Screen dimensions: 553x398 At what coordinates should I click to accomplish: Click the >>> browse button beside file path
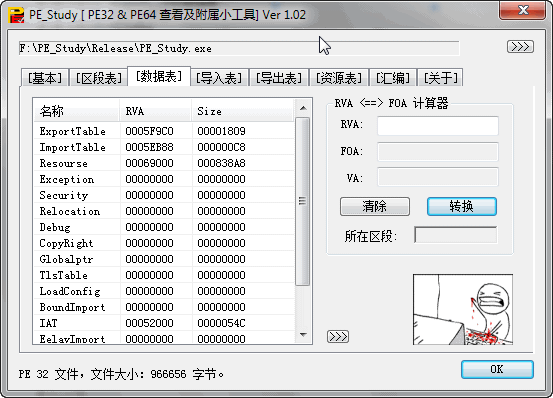(520, 47)
